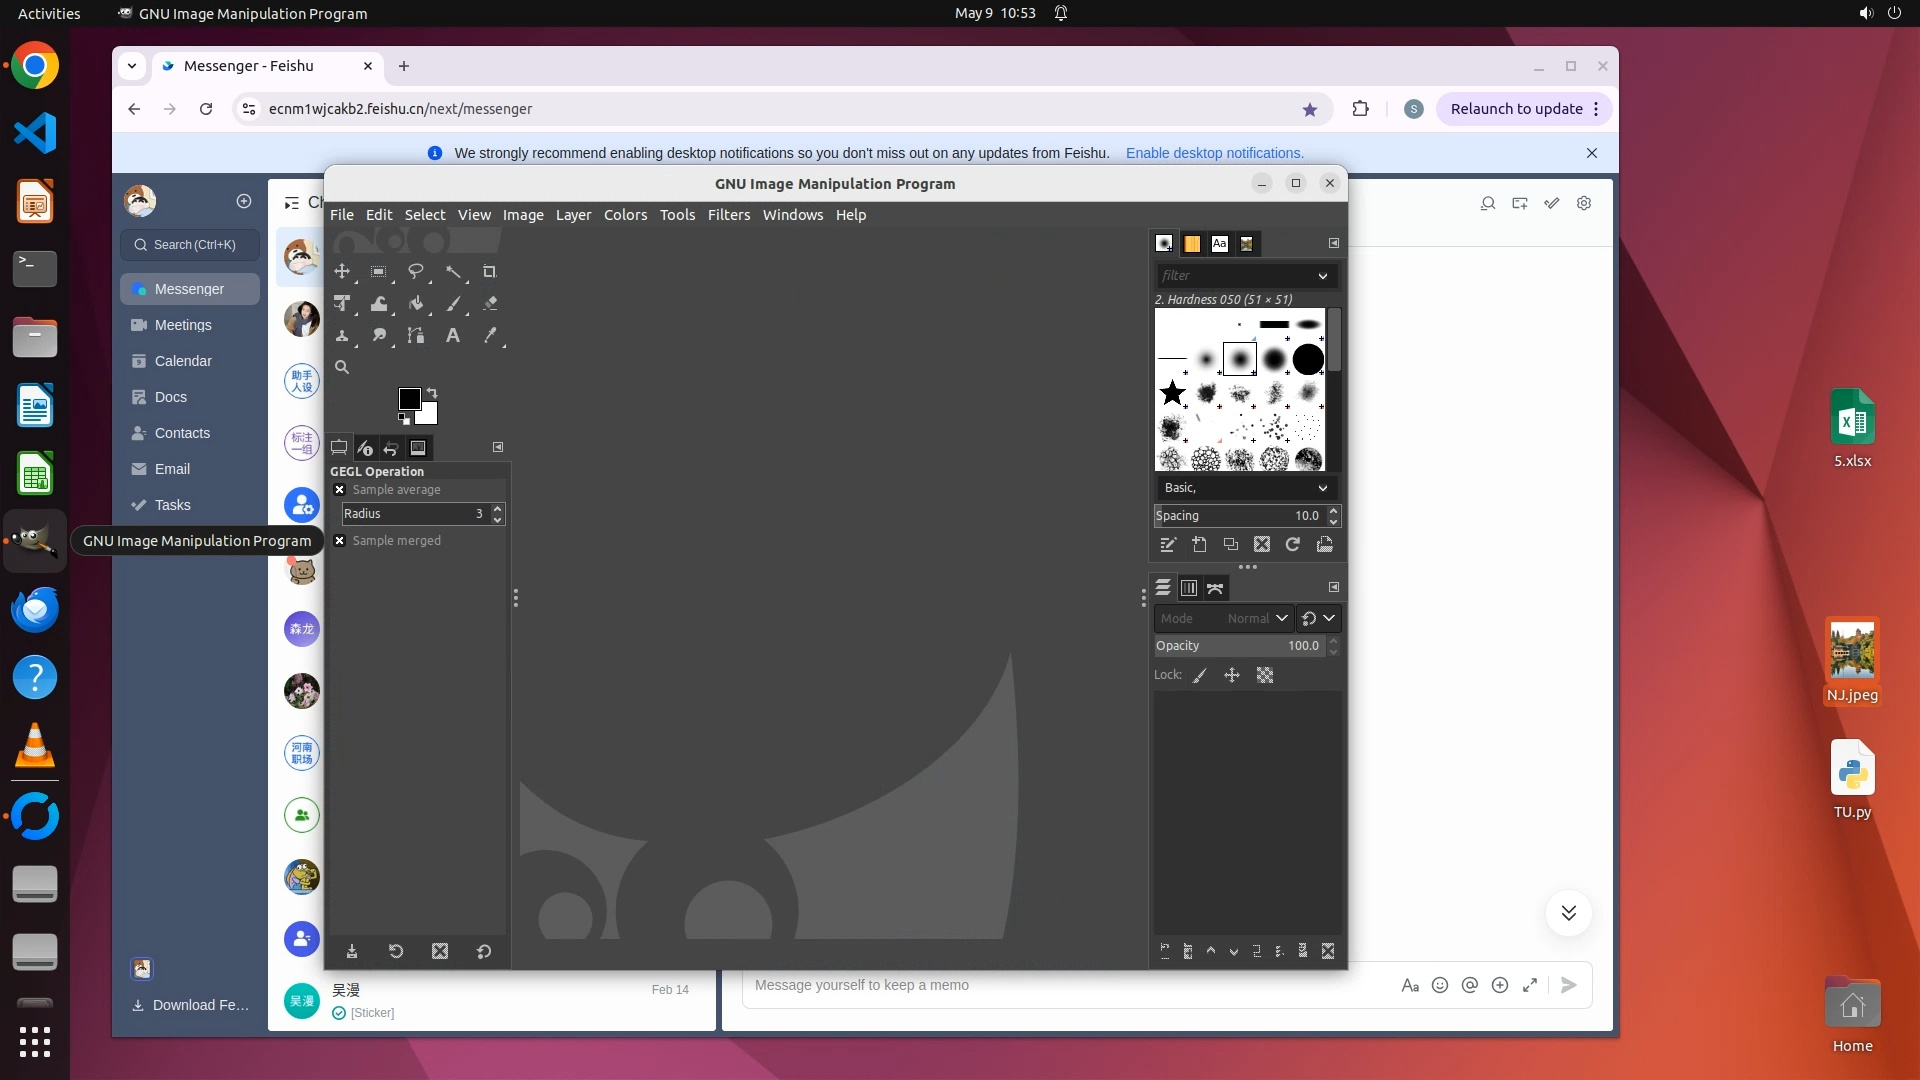This screenshot has width=1920, height=1080.
Task: Click Relaunch to update button
Action: click(1516, 109)
